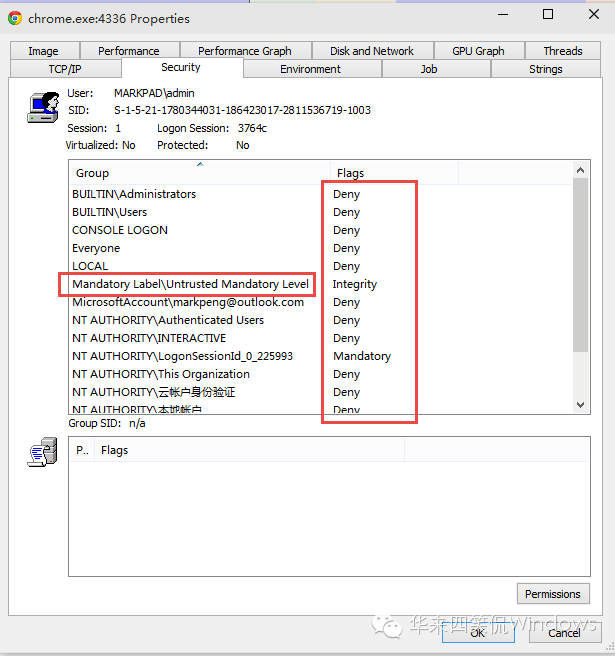This screenshot has width=615, height=656.
Task: Select the Security tab
Action: click(x=182, y=67)
